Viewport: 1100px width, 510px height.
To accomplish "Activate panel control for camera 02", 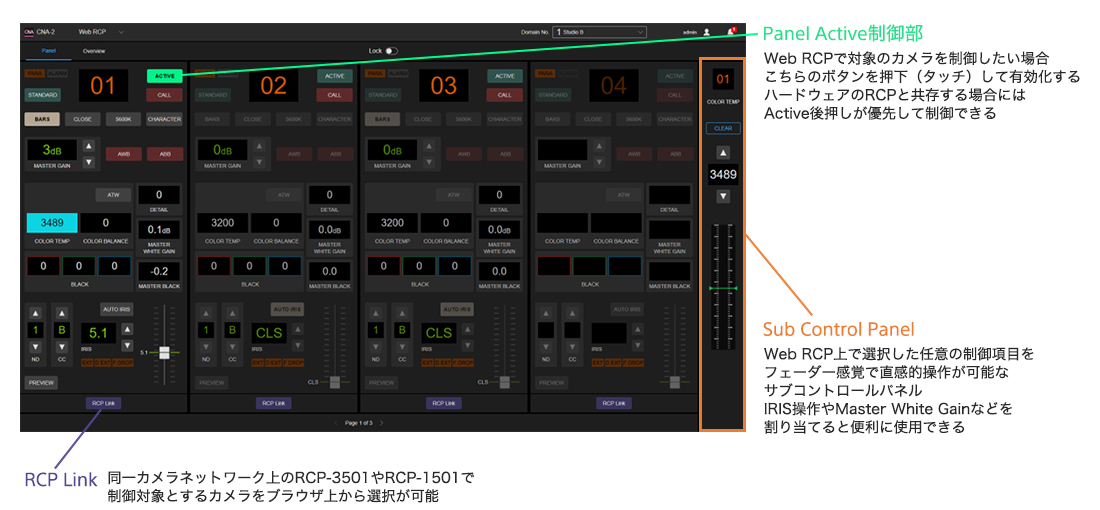I will [334, 76].
